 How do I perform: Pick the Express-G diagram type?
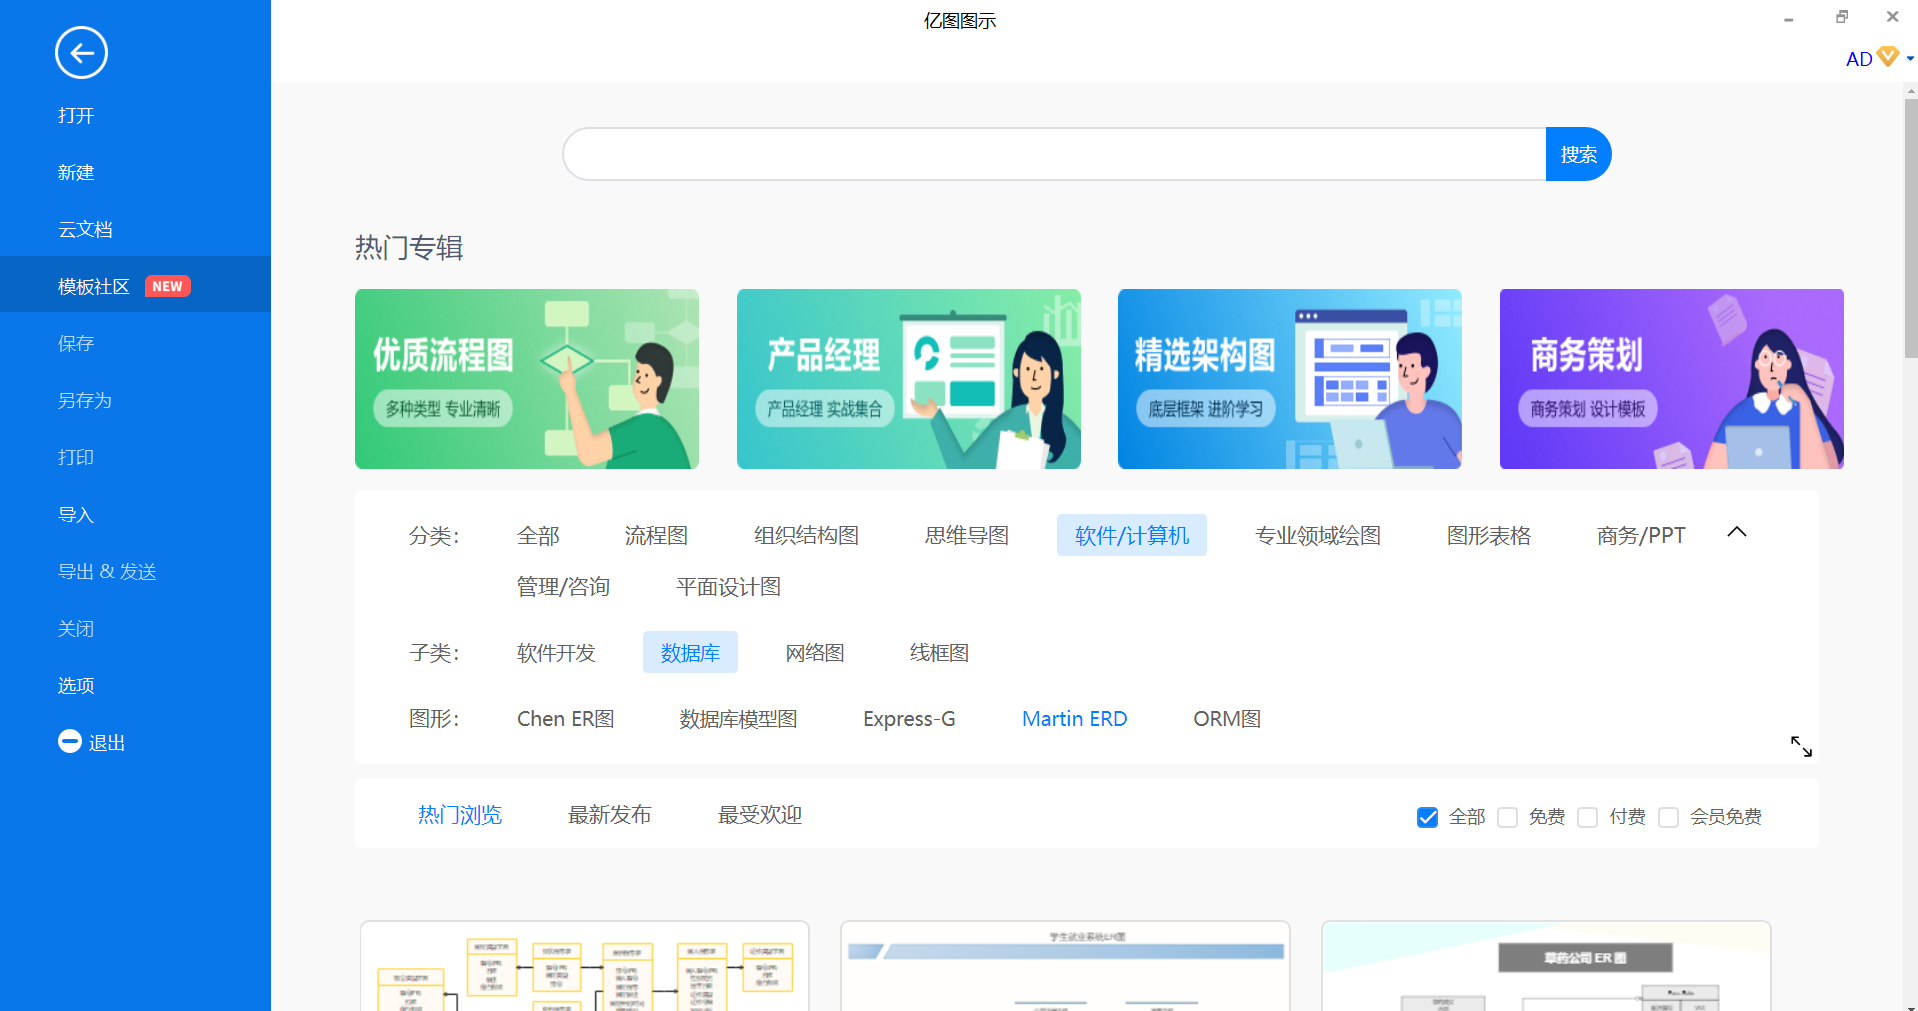909,719
